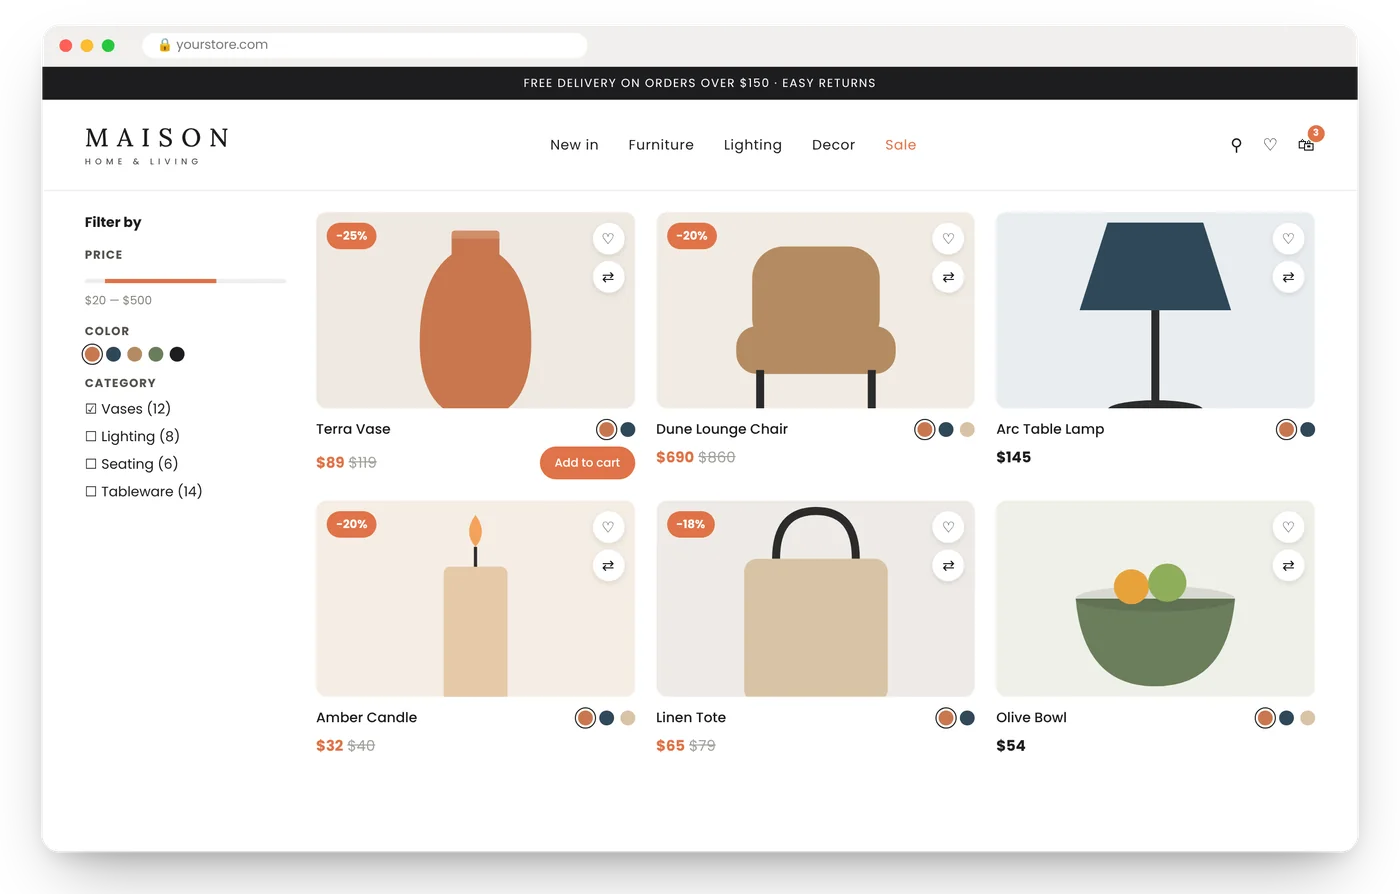Image resolution: width=1400 pixels, height=894 pixels.
Task: Click the -25% badge on Terra Vase
Action: [x=351, y=236]
